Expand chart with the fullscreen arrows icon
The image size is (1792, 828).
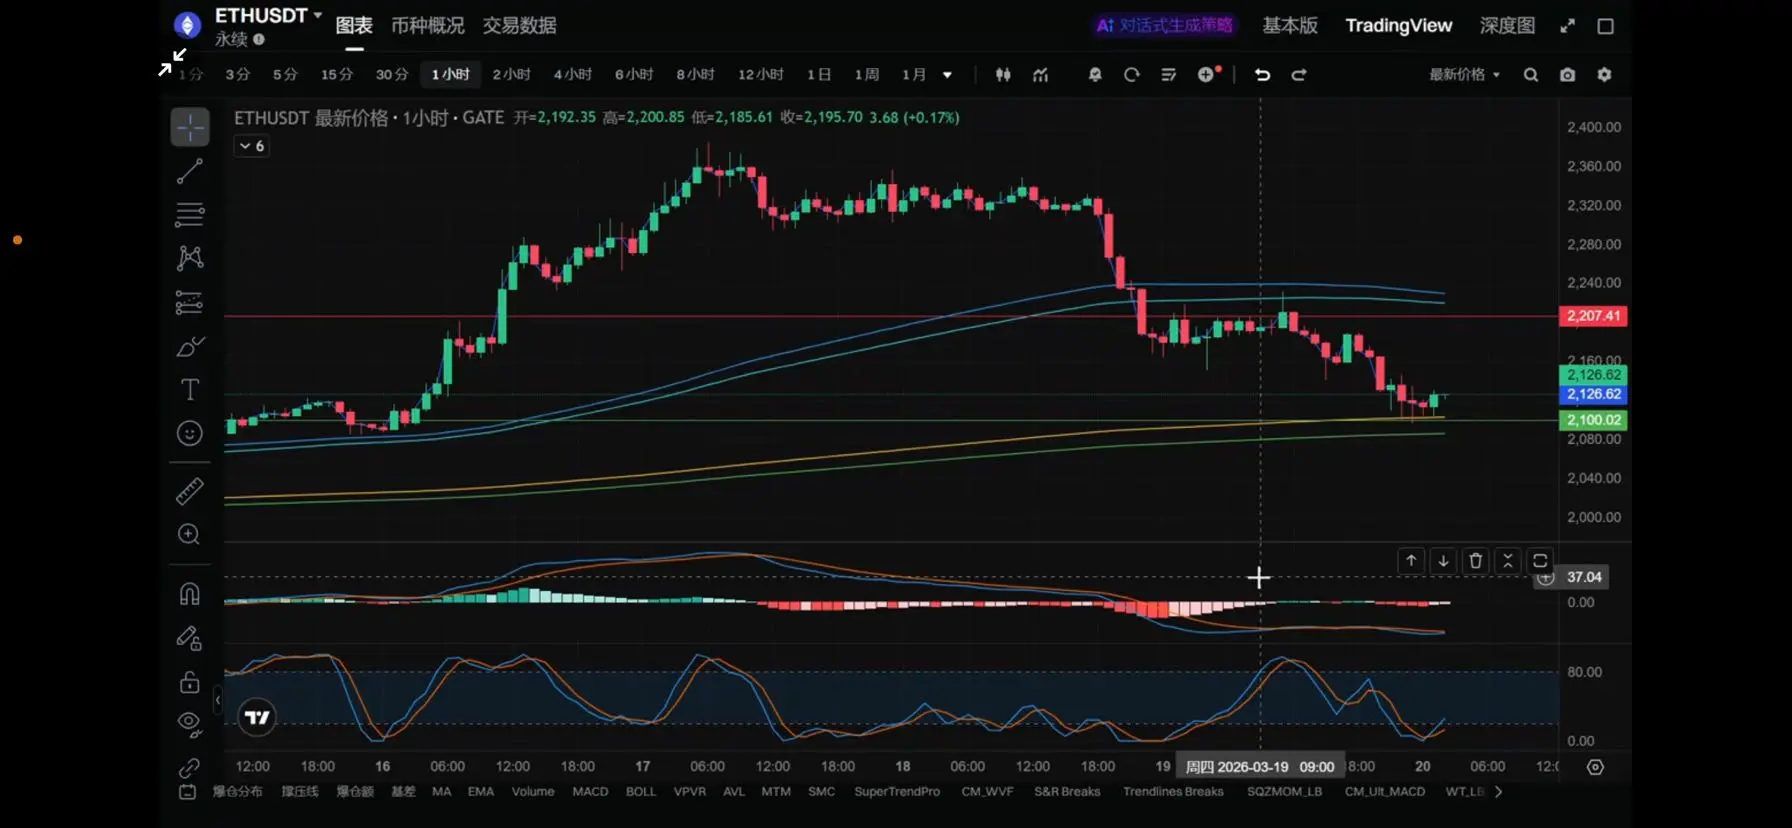pyautogui.click(x=1567, y=26)
